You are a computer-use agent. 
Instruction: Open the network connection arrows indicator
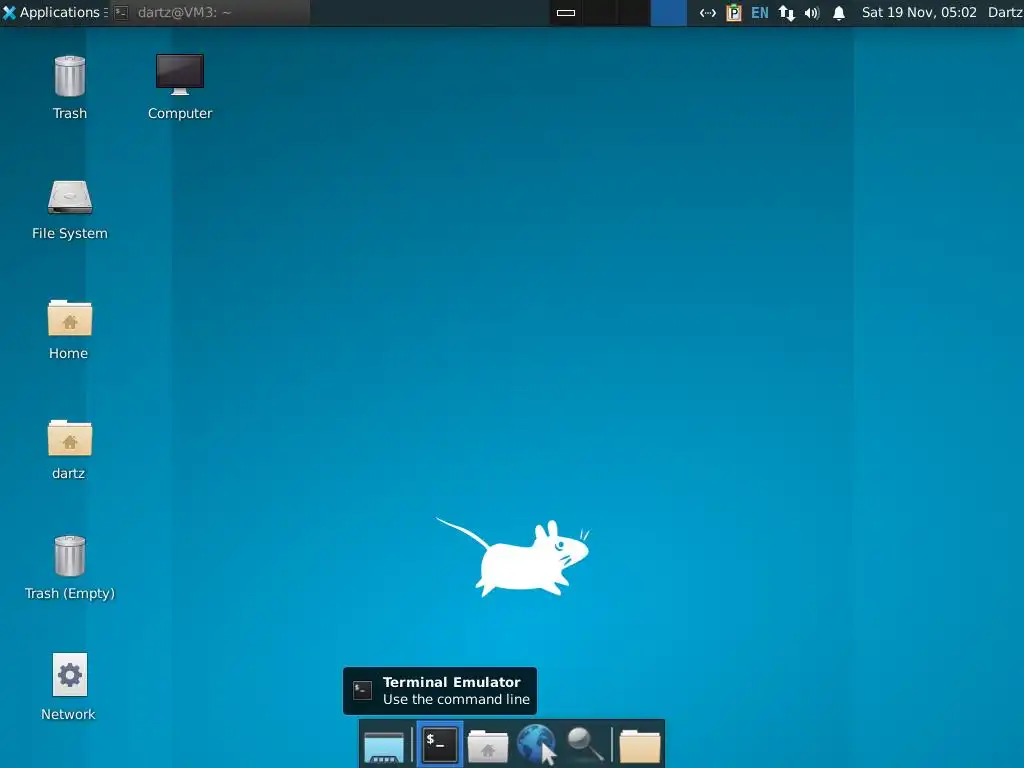tap(707, 12)
